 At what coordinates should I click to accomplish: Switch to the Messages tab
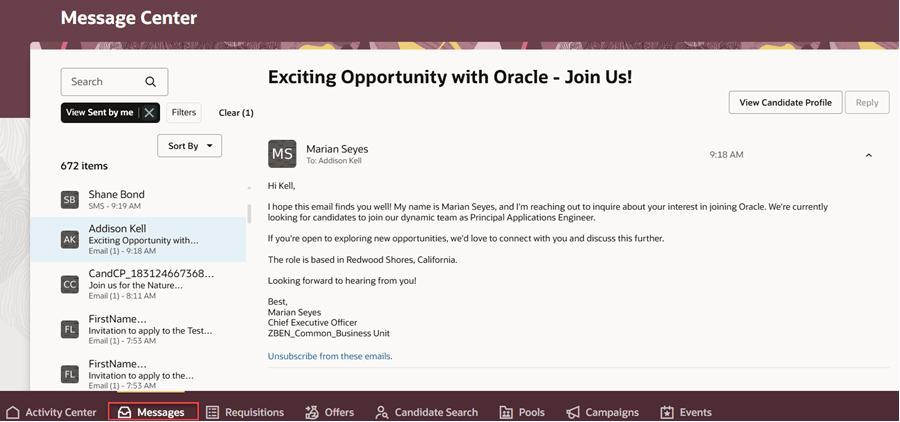click(x=153, y=412)
